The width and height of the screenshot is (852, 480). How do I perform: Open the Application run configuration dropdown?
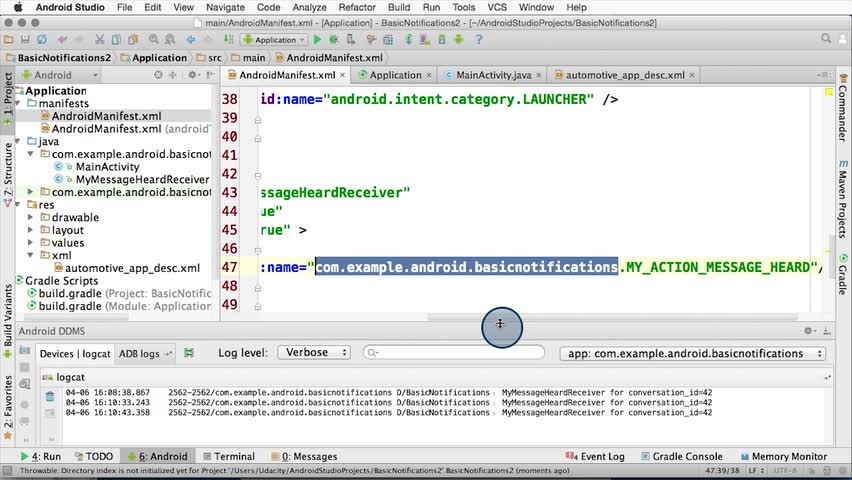coord(274,40)
